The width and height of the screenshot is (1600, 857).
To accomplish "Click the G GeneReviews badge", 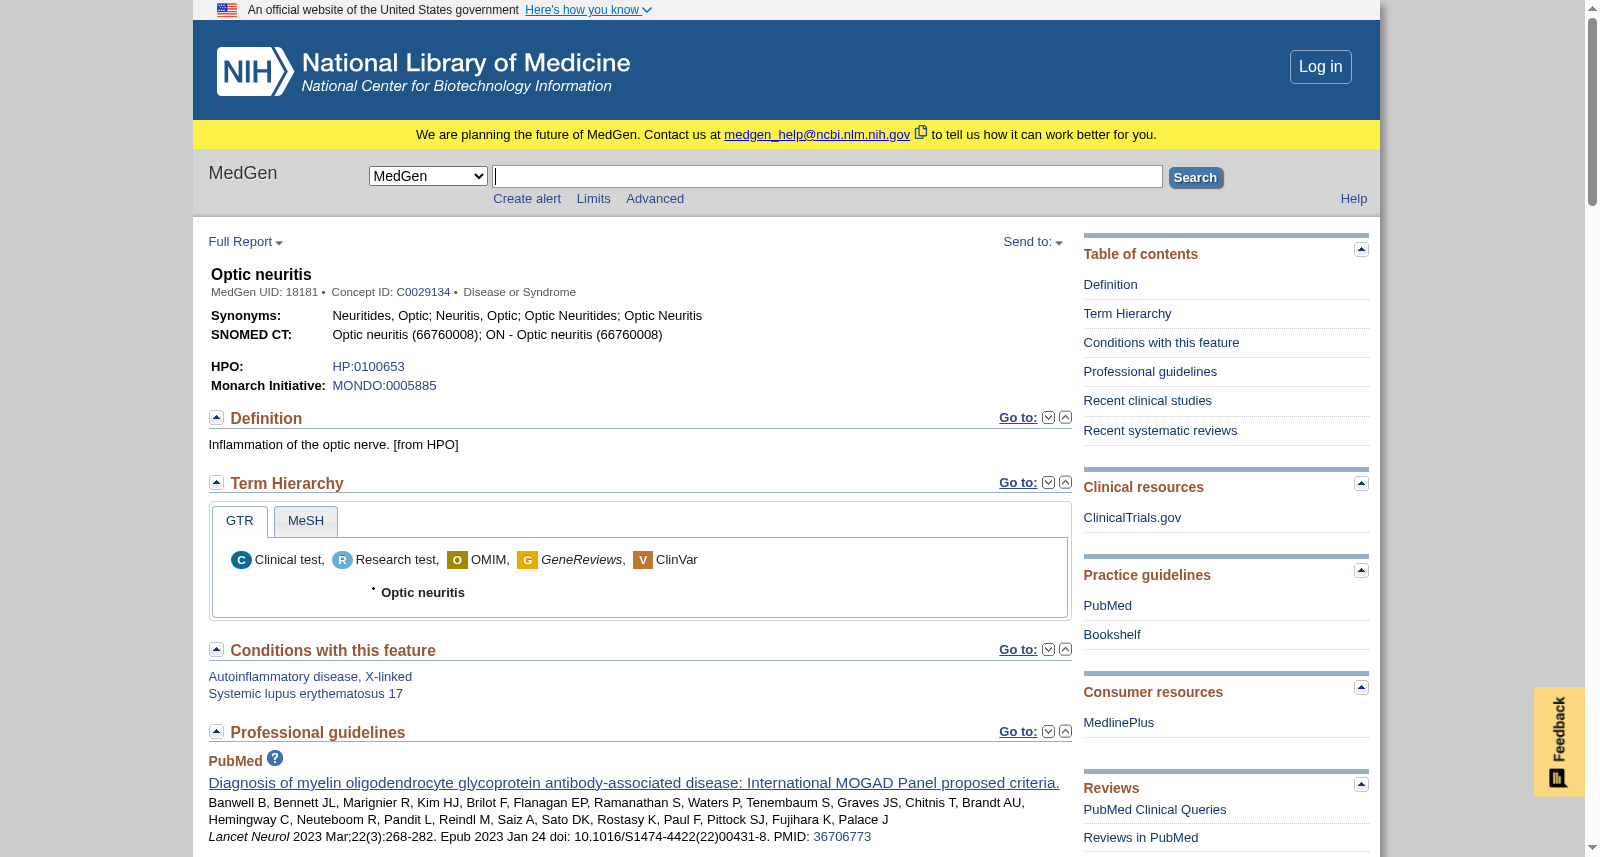I will click(x=527, y=560).
